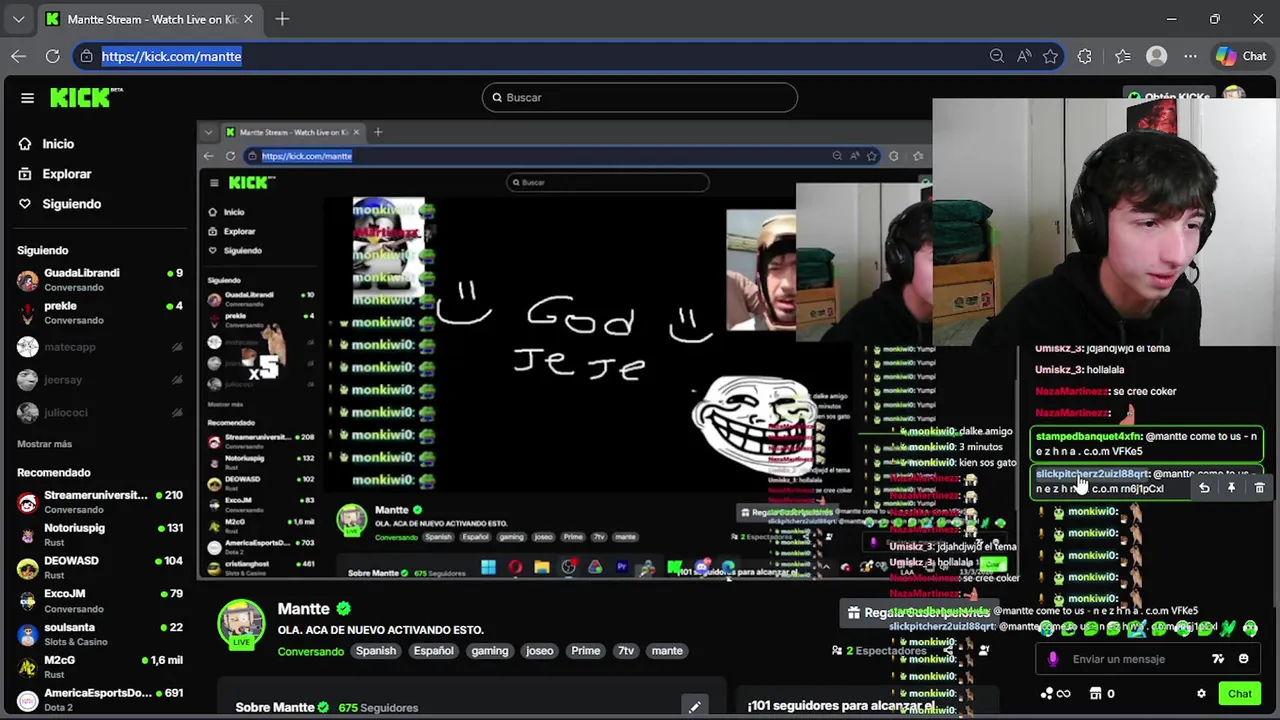1280x720 pixels.
Task: Close the Mantte Stream browser tab
Action: tap(248, 19)
